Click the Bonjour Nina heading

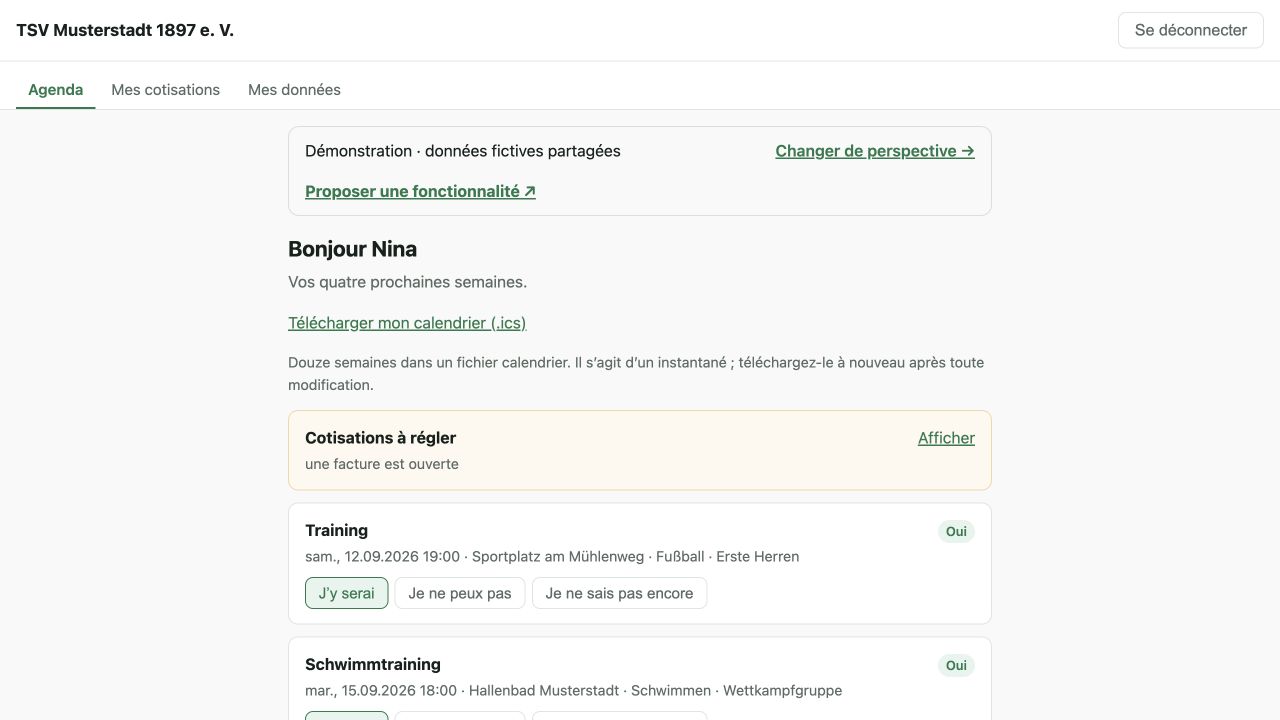click(x=352, y=249)
